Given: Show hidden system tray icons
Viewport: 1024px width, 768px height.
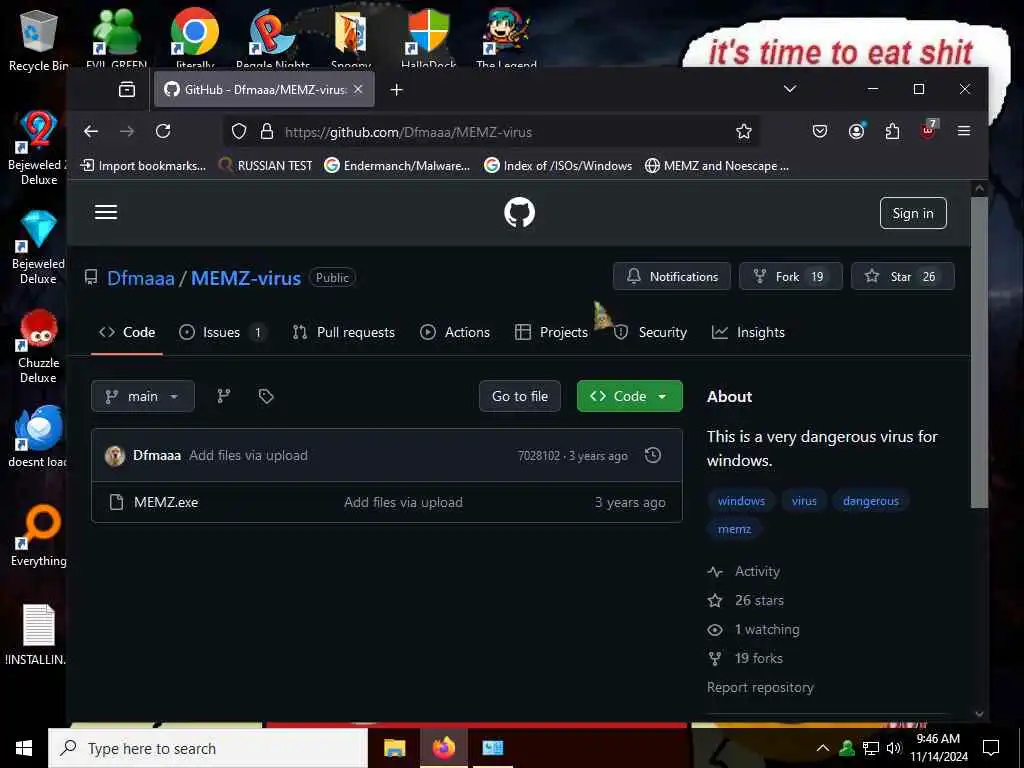Looking at the screenshot, I should point(823,748).
